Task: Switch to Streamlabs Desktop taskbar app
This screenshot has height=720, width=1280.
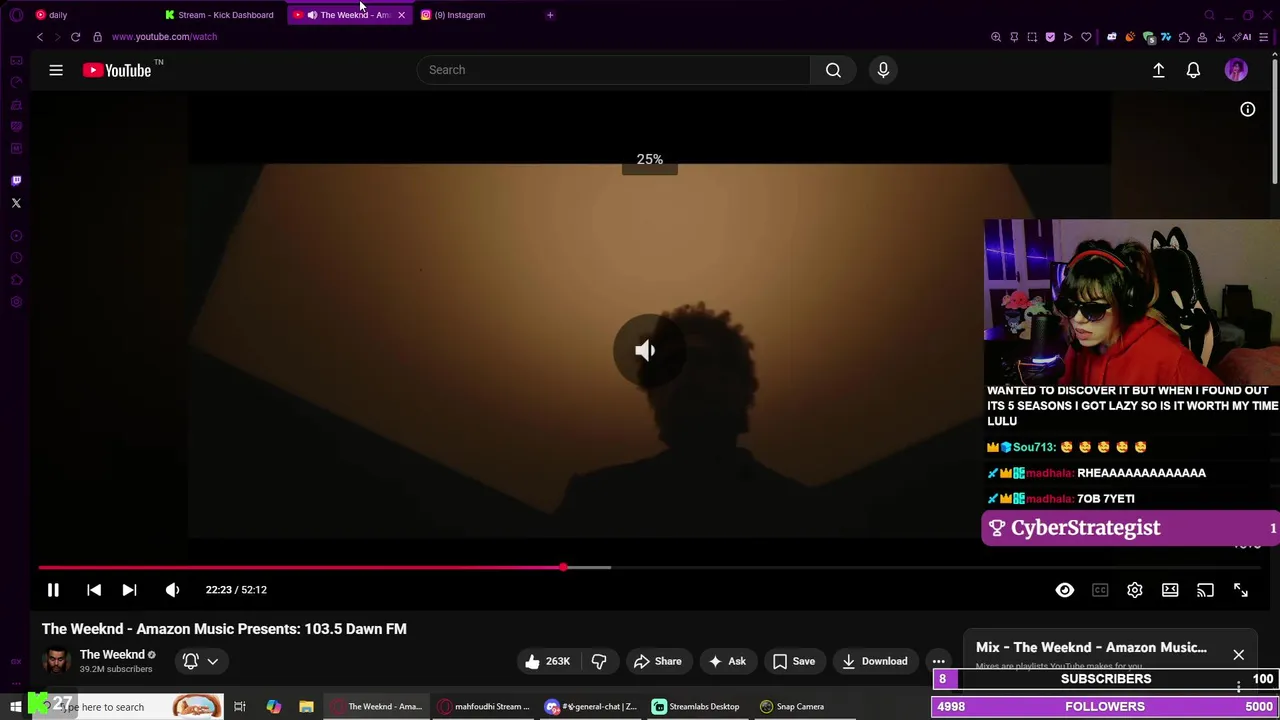Action: point(696,707)
